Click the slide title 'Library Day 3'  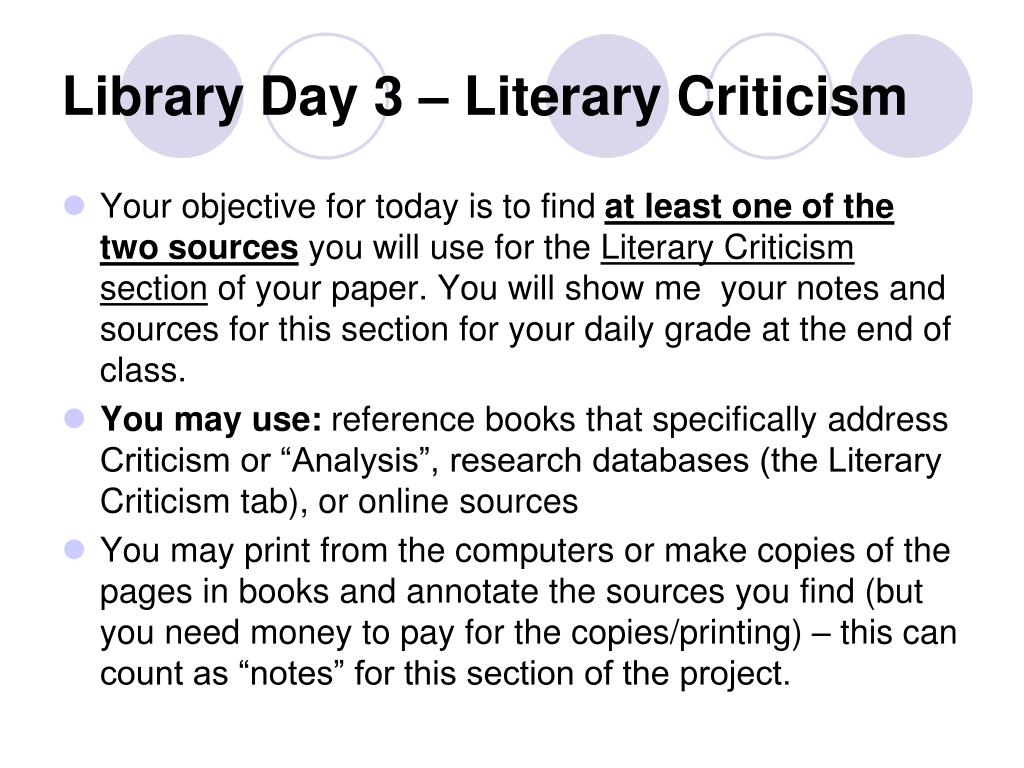point(233,97)
